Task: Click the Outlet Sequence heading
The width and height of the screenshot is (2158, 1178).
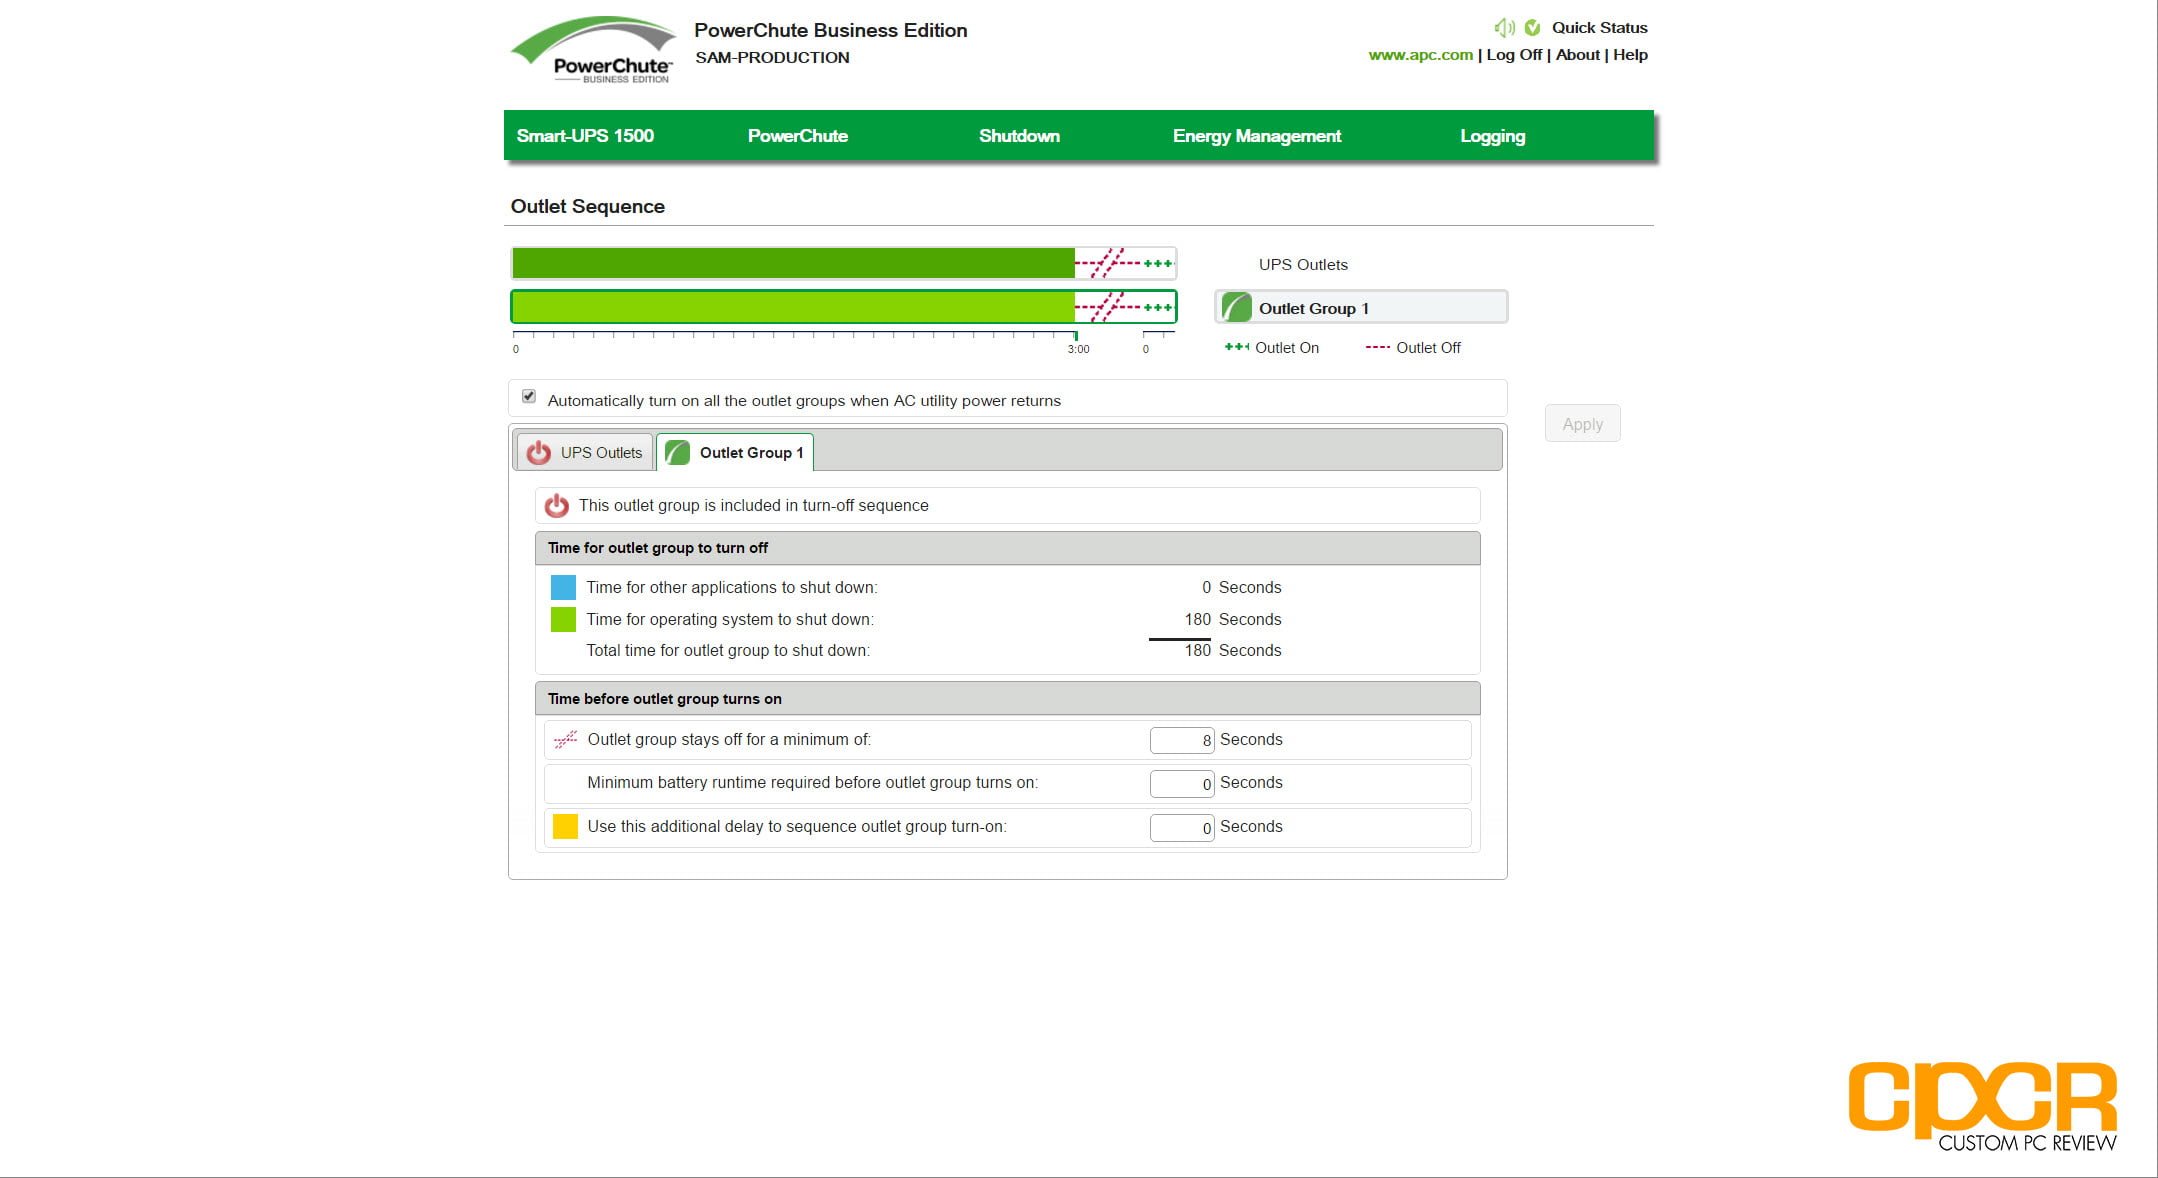Action: point(587,206)
